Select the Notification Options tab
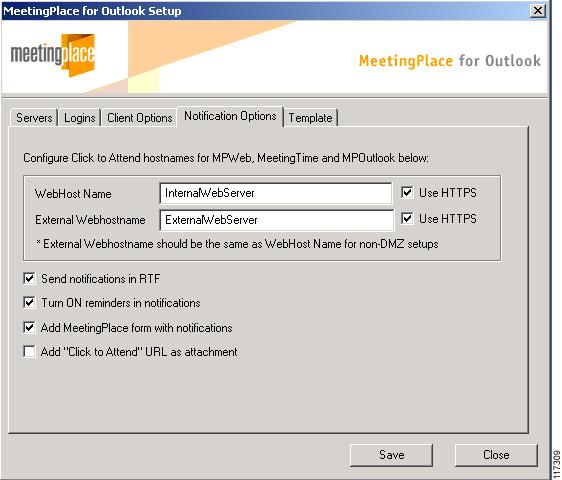 pos(230,116)
